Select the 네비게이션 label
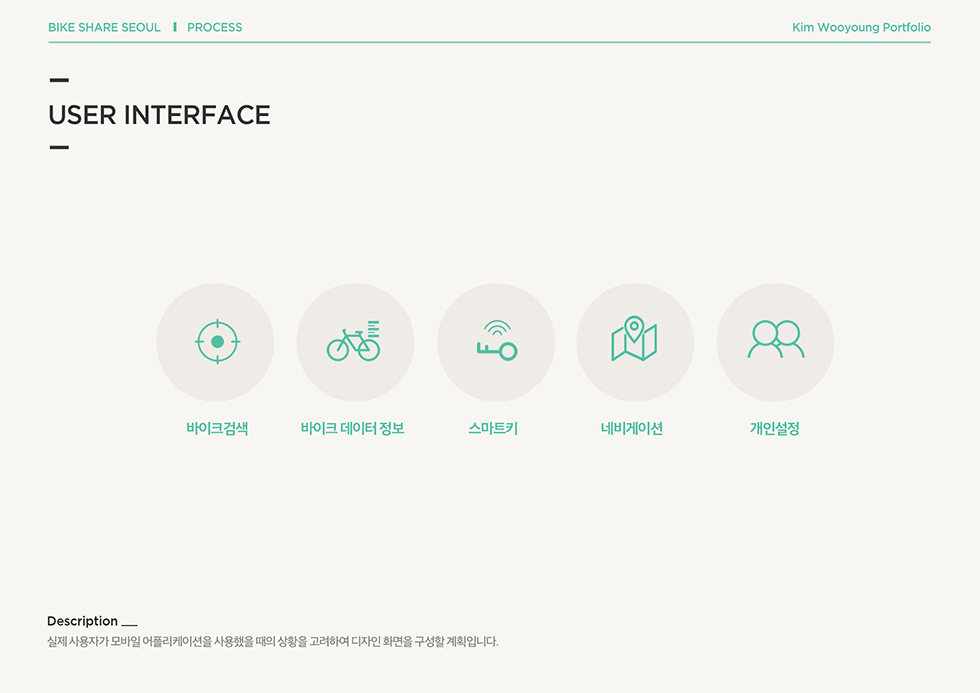Viewport: 980px width, 693px height. coord(632,429)
